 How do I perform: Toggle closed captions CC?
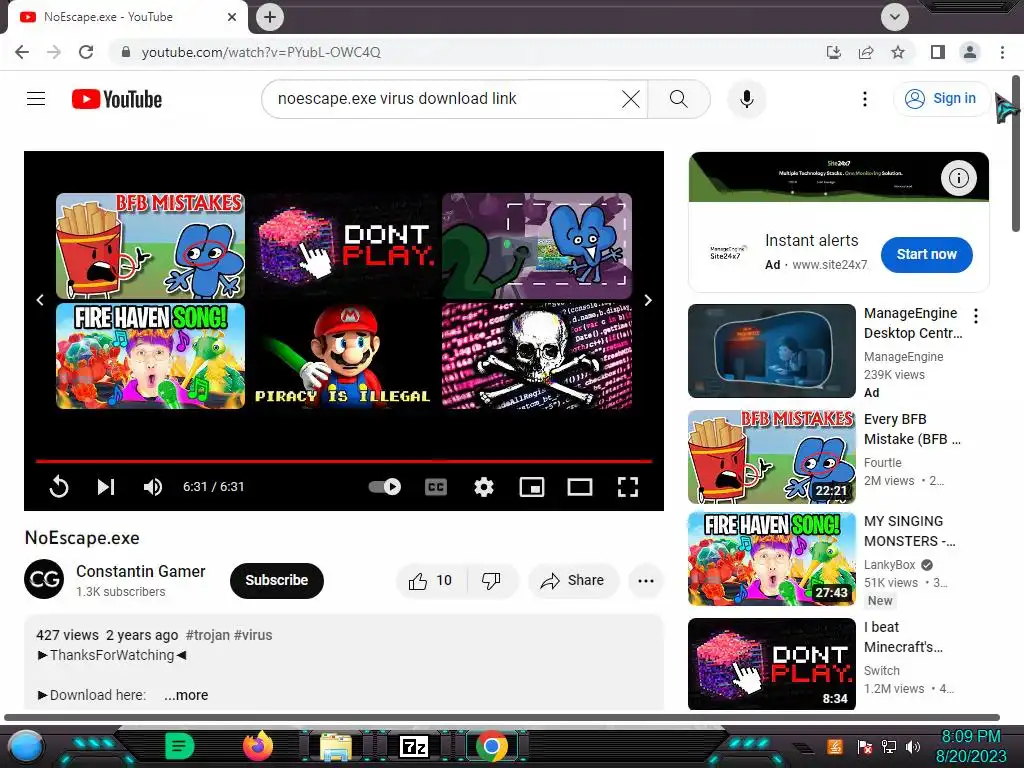click(436, 487)
